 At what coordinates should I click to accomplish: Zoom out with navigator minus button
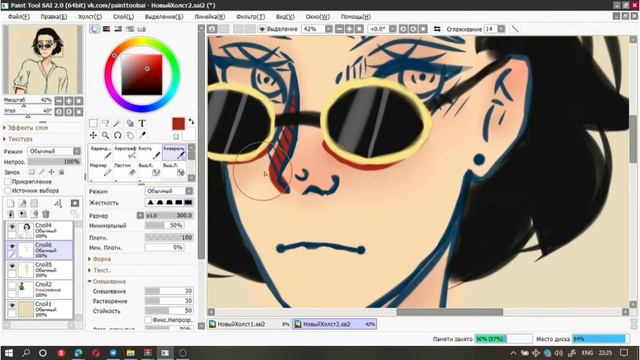[59, 101]
